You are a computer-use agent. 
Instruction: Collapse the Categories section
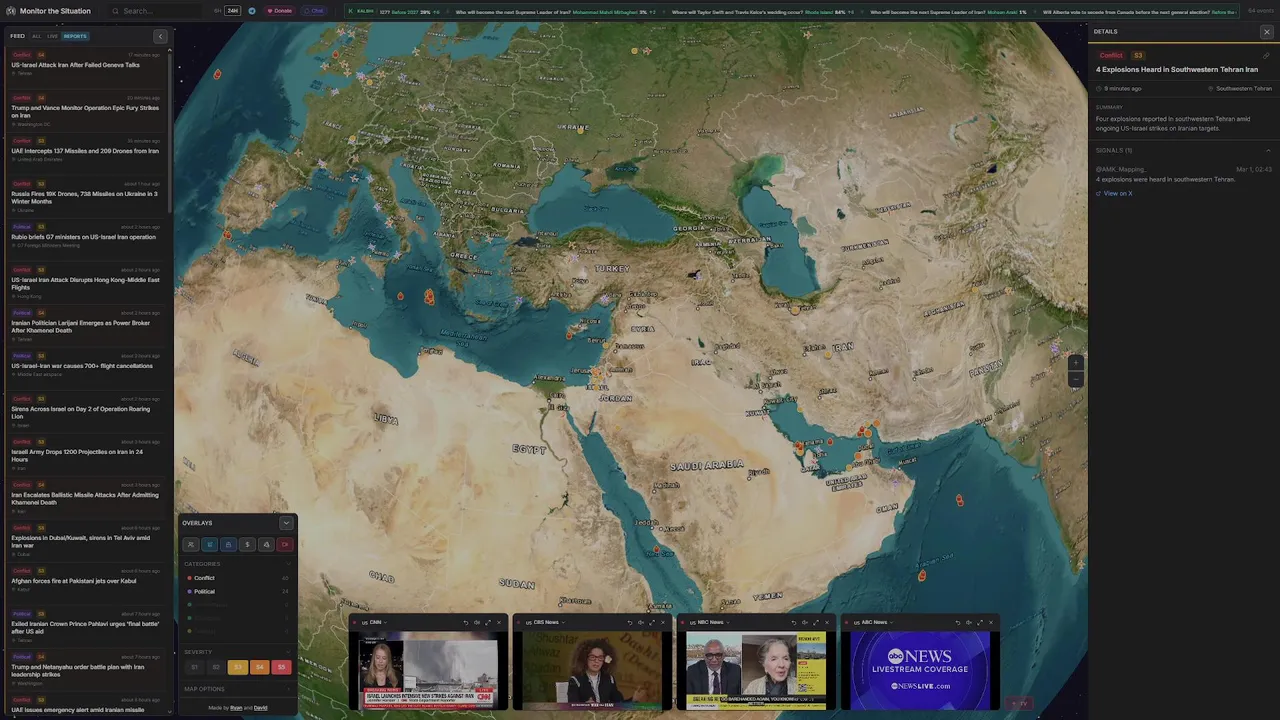288,564
